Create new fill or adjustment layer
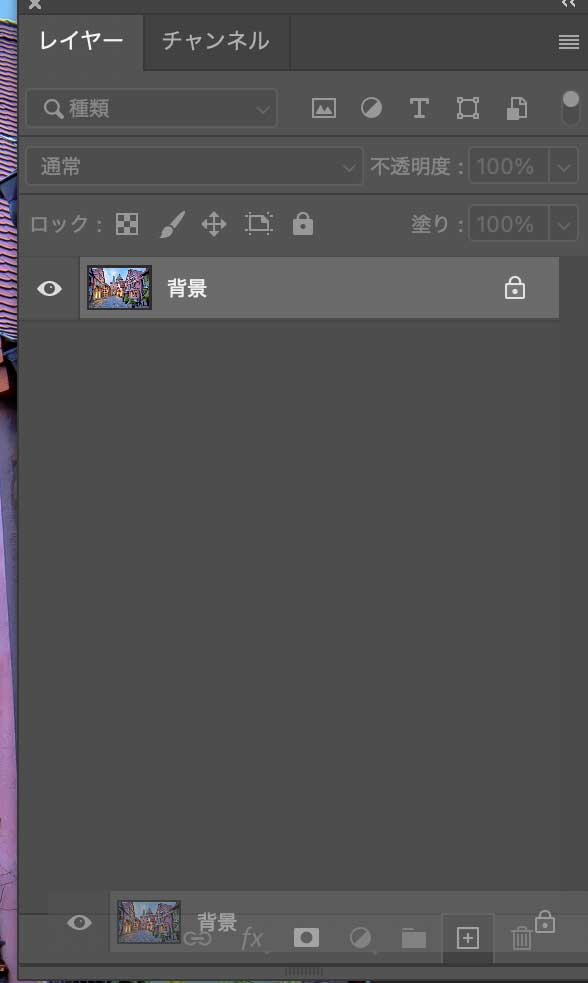Screen dimensions: 588x983 360,938
